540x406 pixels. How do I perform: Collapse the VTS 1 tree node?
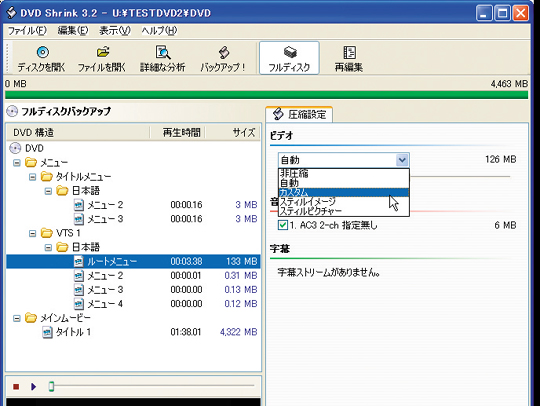click(32, 233)
